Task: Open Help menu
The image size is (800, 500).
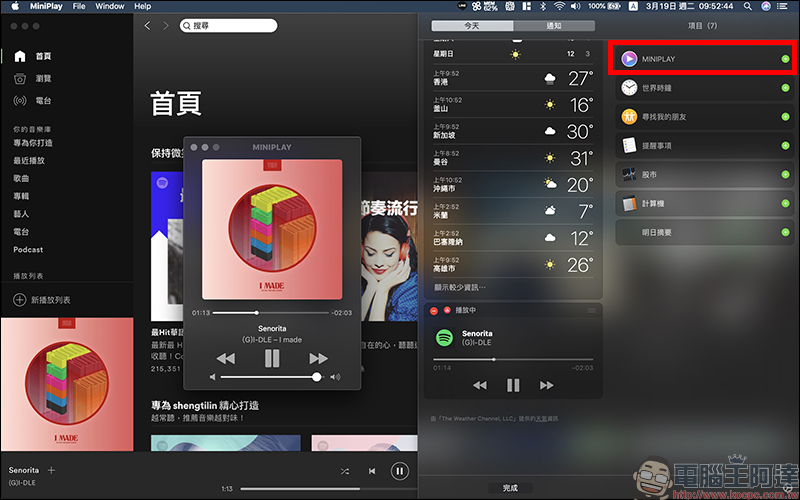Action: (143, 6)
